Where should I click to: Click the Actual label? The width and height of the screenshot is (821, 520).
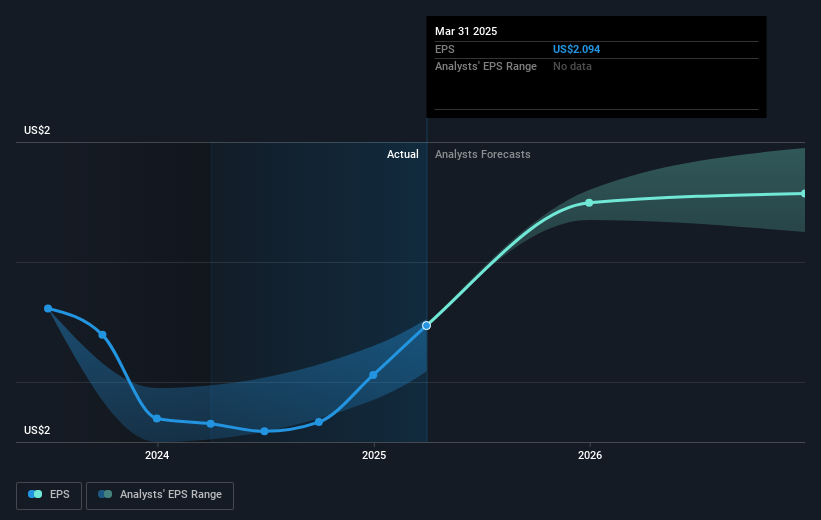click(x=403, y=154)
